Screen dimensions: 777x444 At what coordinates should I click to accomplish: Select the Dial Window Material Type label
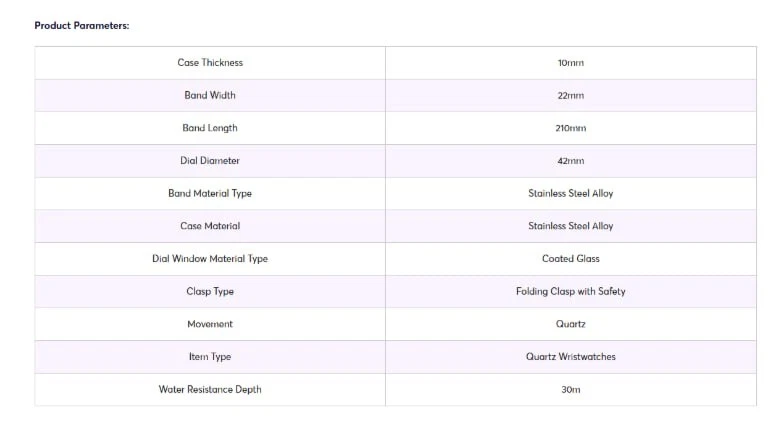210,259
